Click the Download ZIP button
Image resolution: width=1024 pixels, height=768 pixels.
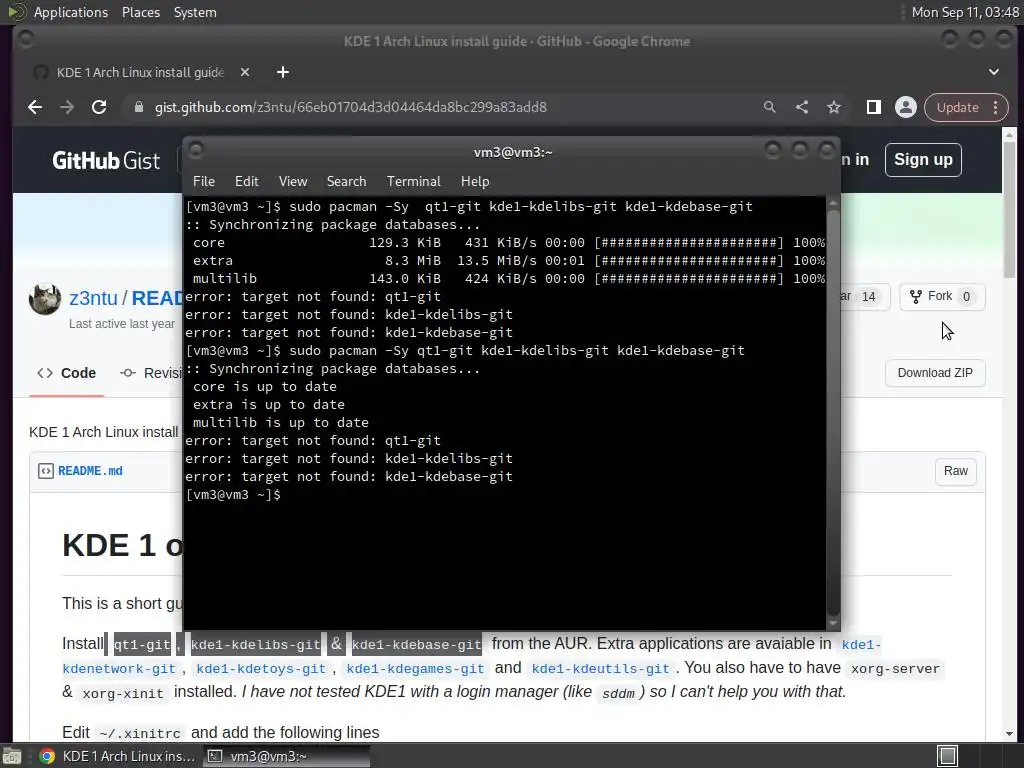tap(935, 373)
